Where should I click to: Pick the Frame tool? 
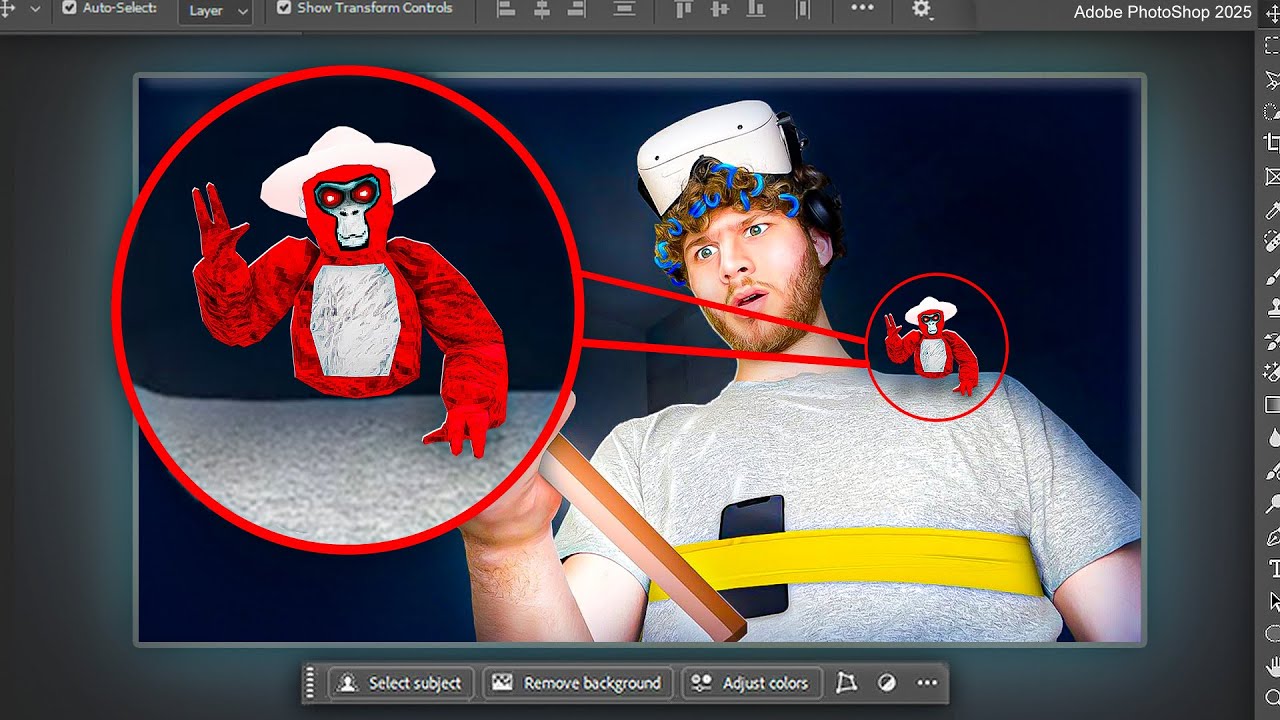tap(1272, 177)
